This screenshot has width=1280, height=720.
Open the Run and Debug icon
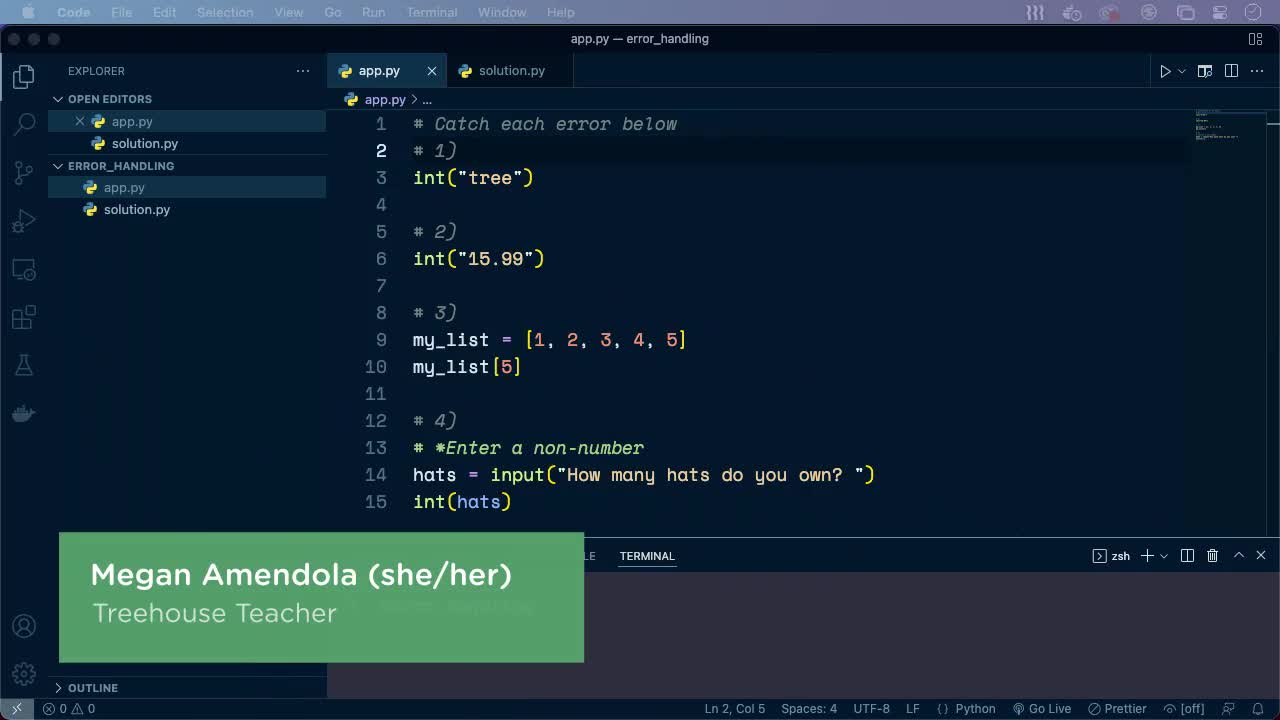click(23, 221)
